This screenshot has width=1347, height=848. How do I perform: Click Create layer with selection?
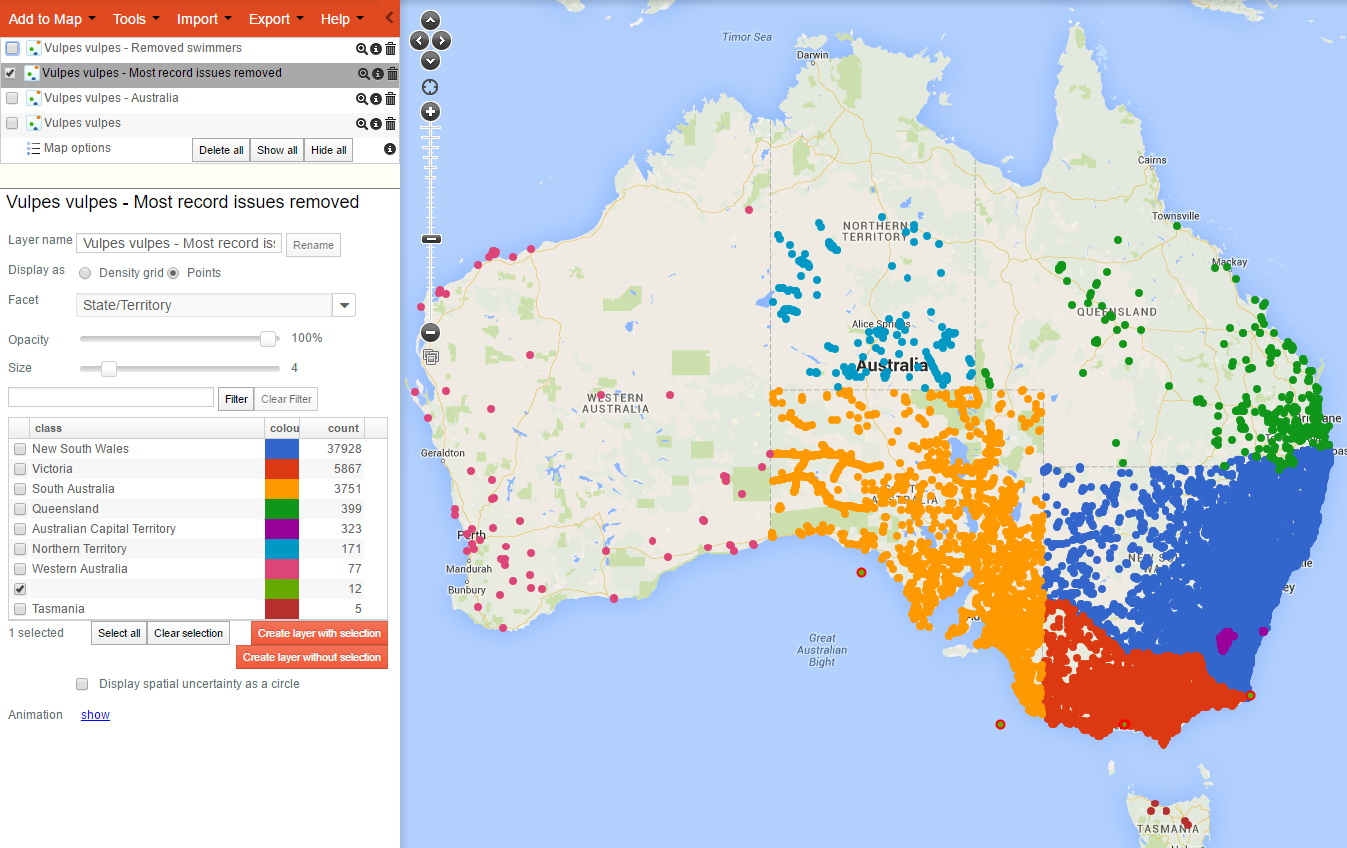(319, 633)
